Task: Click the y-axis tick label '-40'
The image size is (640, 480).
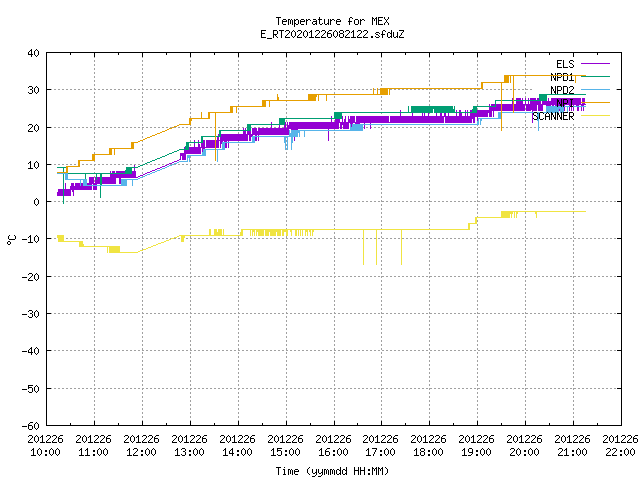Action: pyautogui.click(x=31, y=351)
